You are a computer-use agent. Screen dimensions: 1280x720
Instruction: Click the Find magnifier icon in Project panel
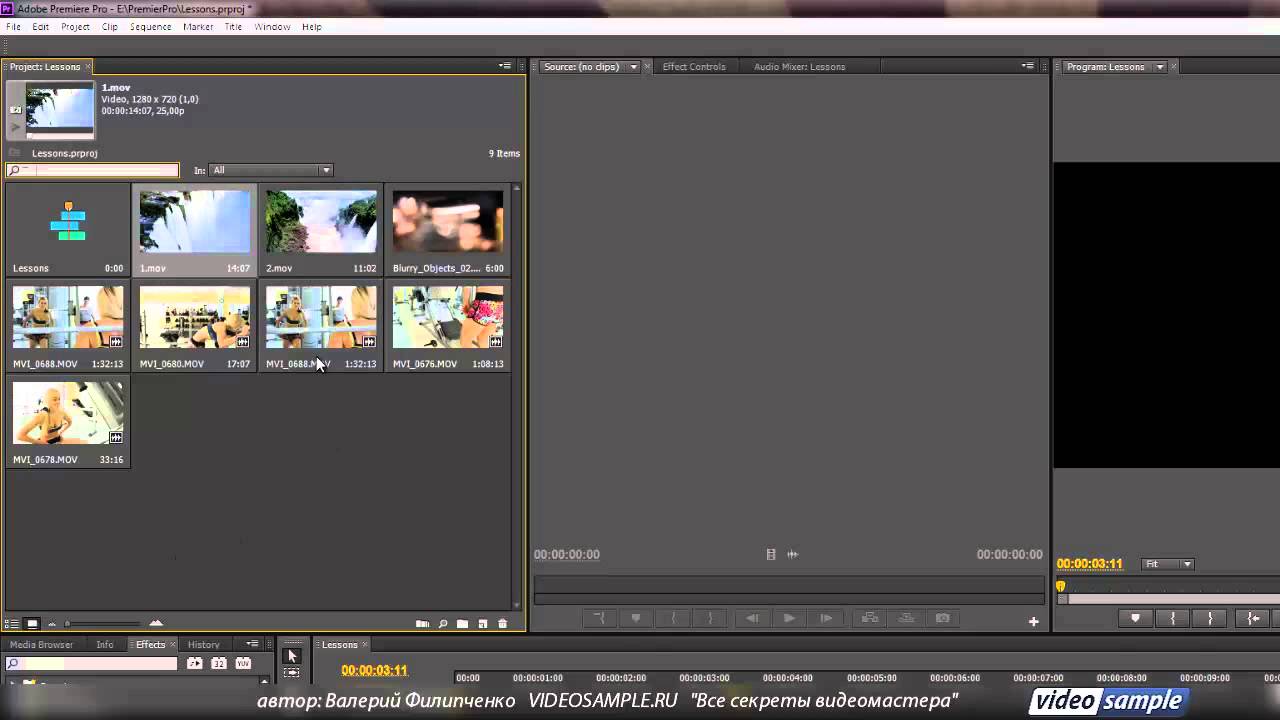443,623
